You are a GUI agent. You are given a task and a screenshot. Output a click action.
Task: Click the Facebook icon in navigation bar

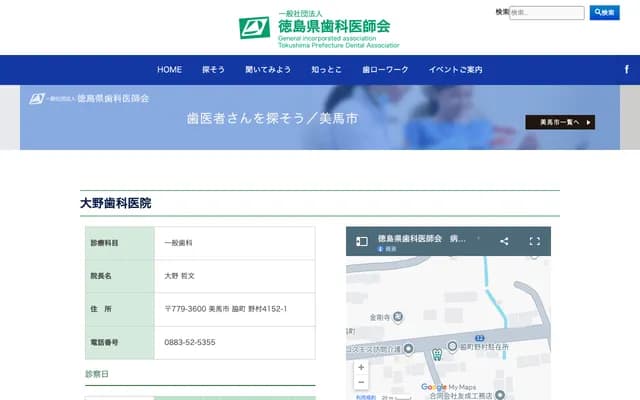(626, 69)
